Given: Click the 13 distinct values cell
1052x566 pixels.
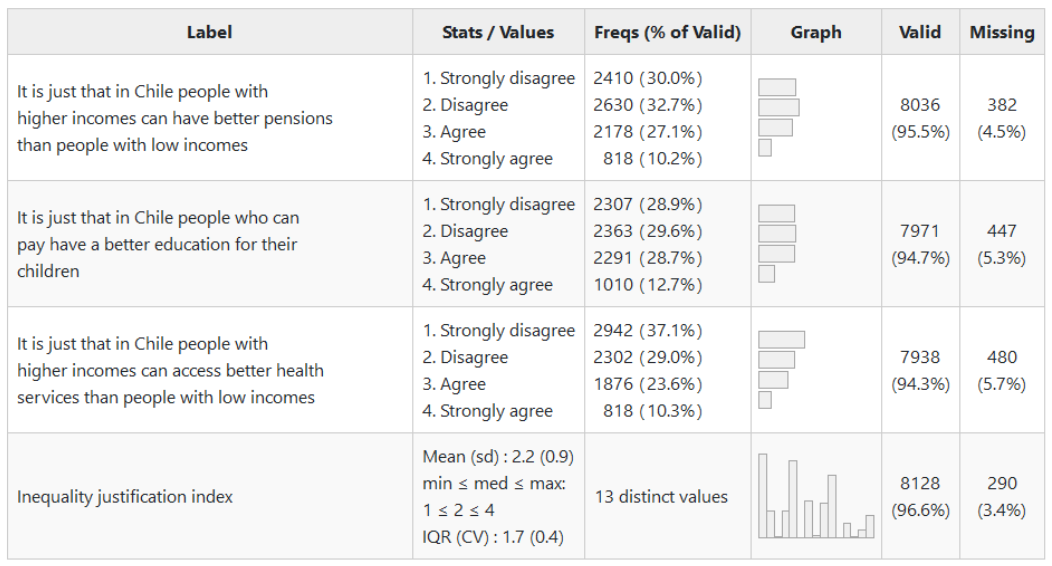Looking at the screenshot, I should (661, 497).
